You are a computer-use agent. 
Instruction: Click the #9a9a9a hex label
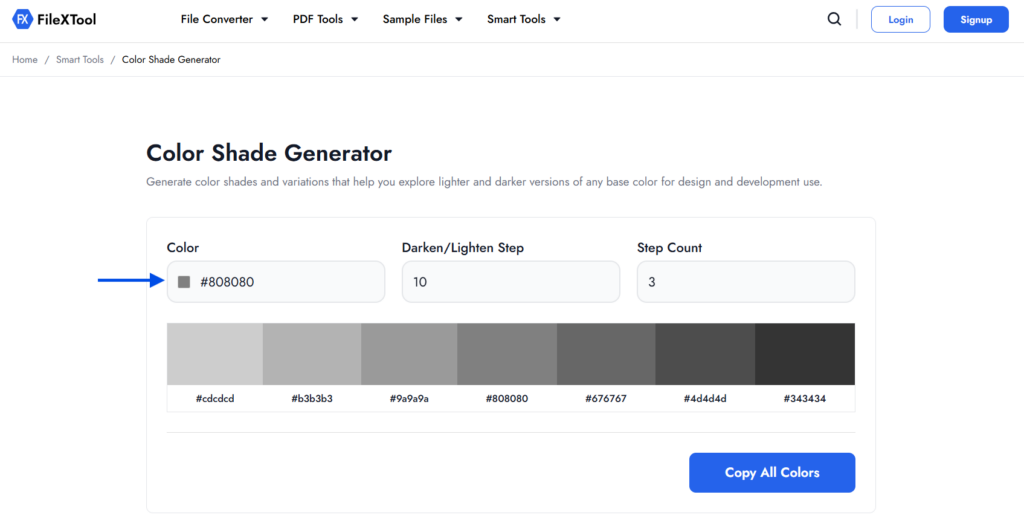point(409,399)
